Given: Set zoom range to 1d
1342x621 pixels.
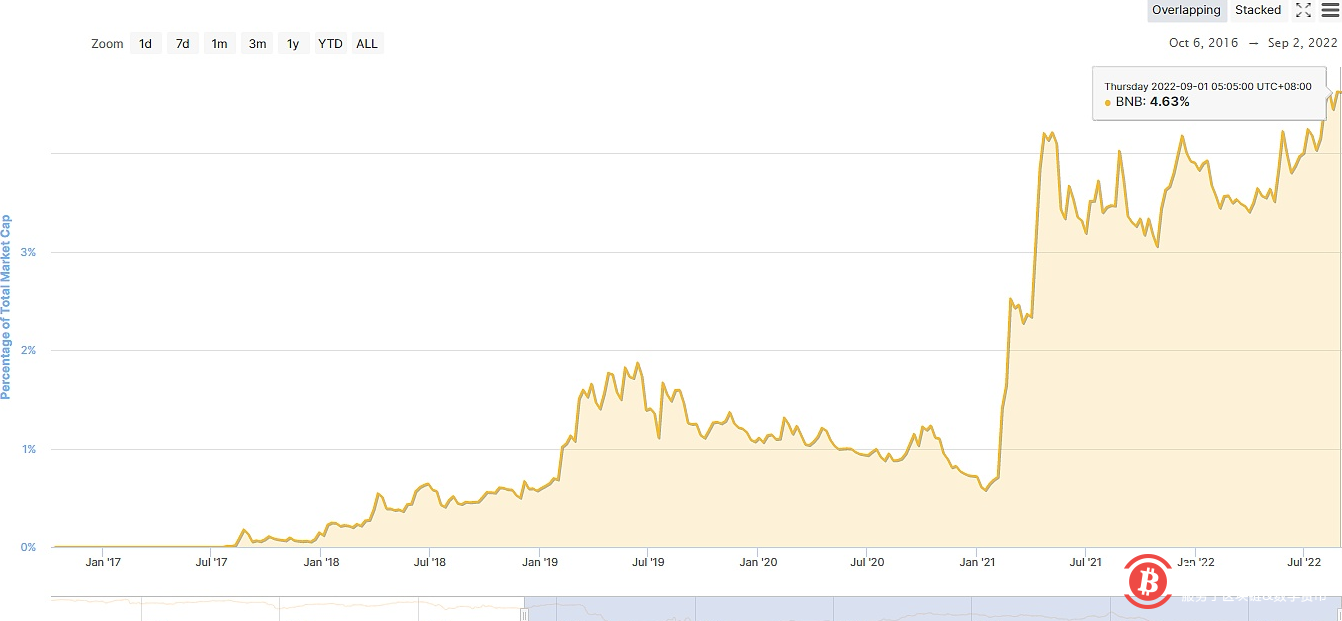Looking at the screenshot, I should click(145, 43).
